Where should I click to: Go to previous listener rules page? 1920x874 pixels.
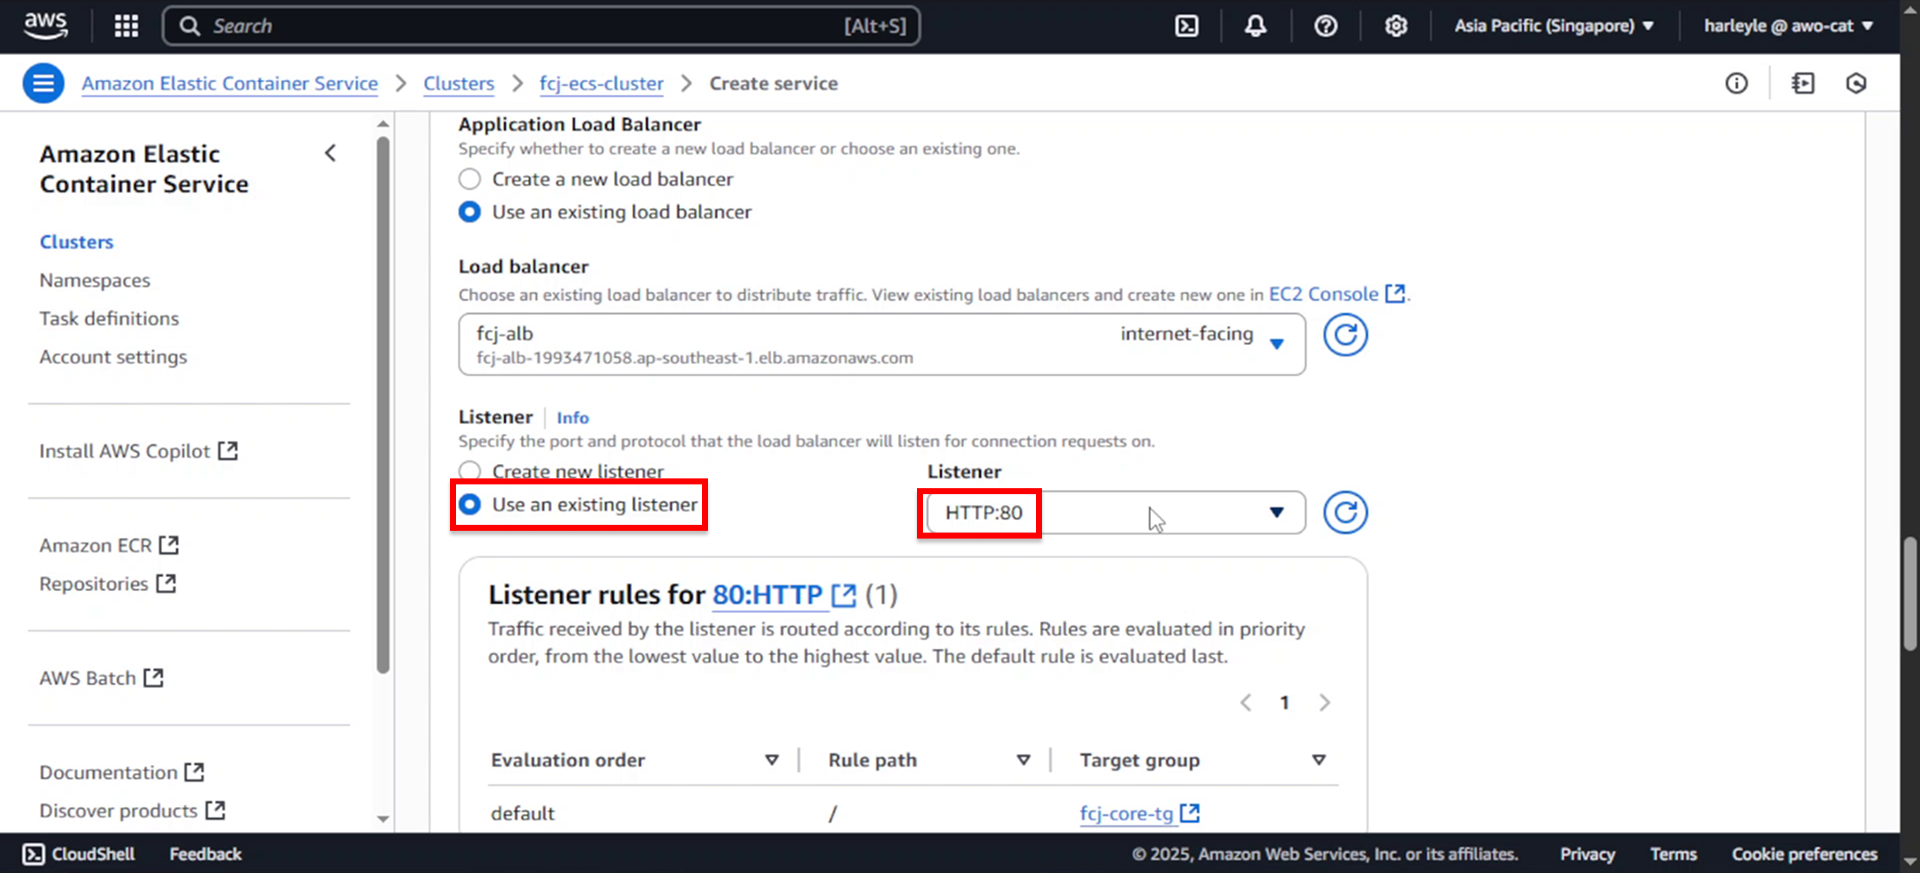point(1246,703)
